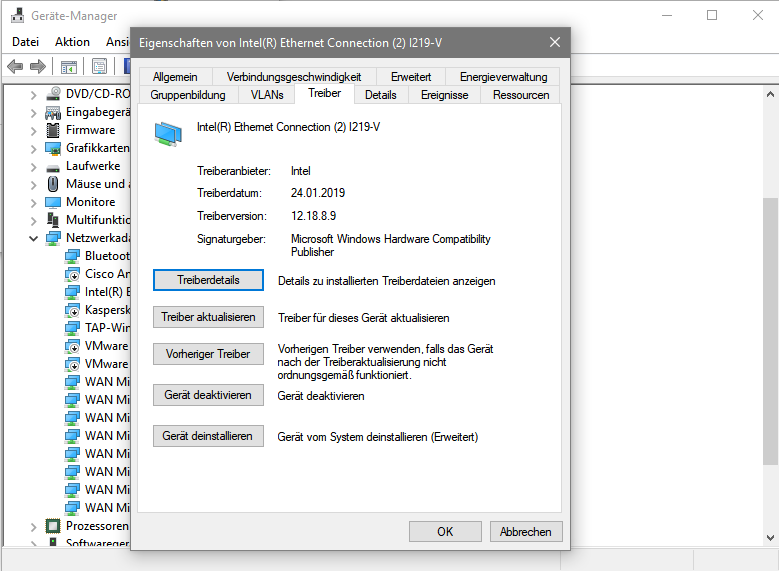Select the Firmware tree label
This screenshot has height=571, width=779.
90,130
